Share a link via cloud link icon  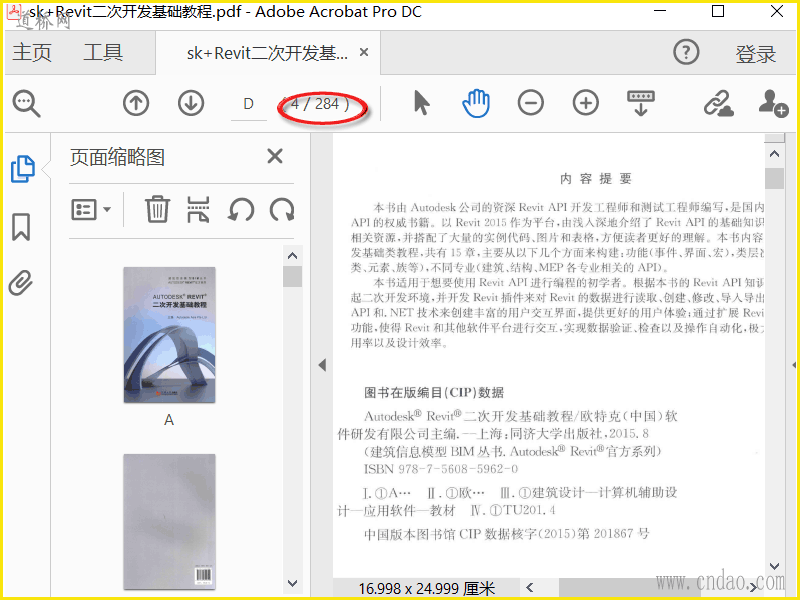click(718, 104)
